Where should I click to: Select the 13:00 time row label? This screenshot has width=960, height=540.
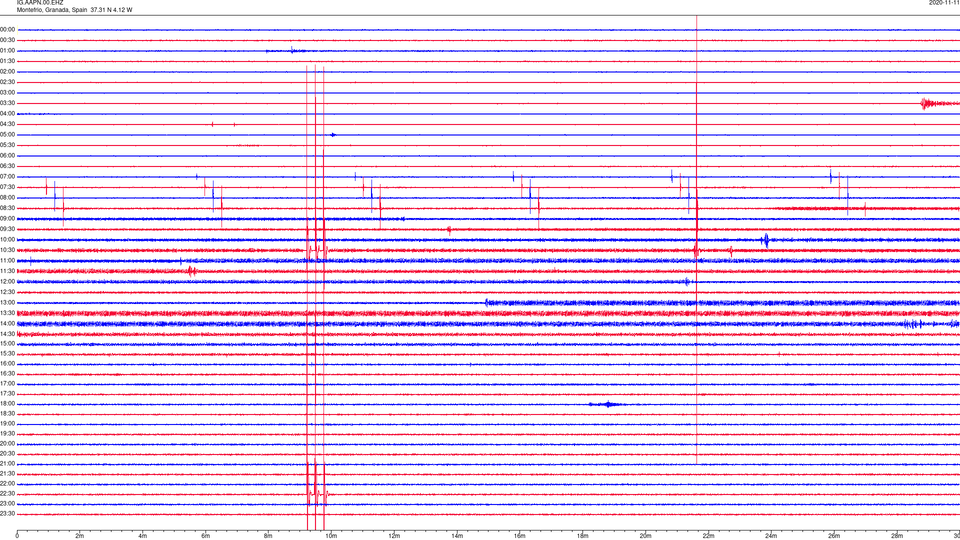pyautogui.click(x=8, y=302)
